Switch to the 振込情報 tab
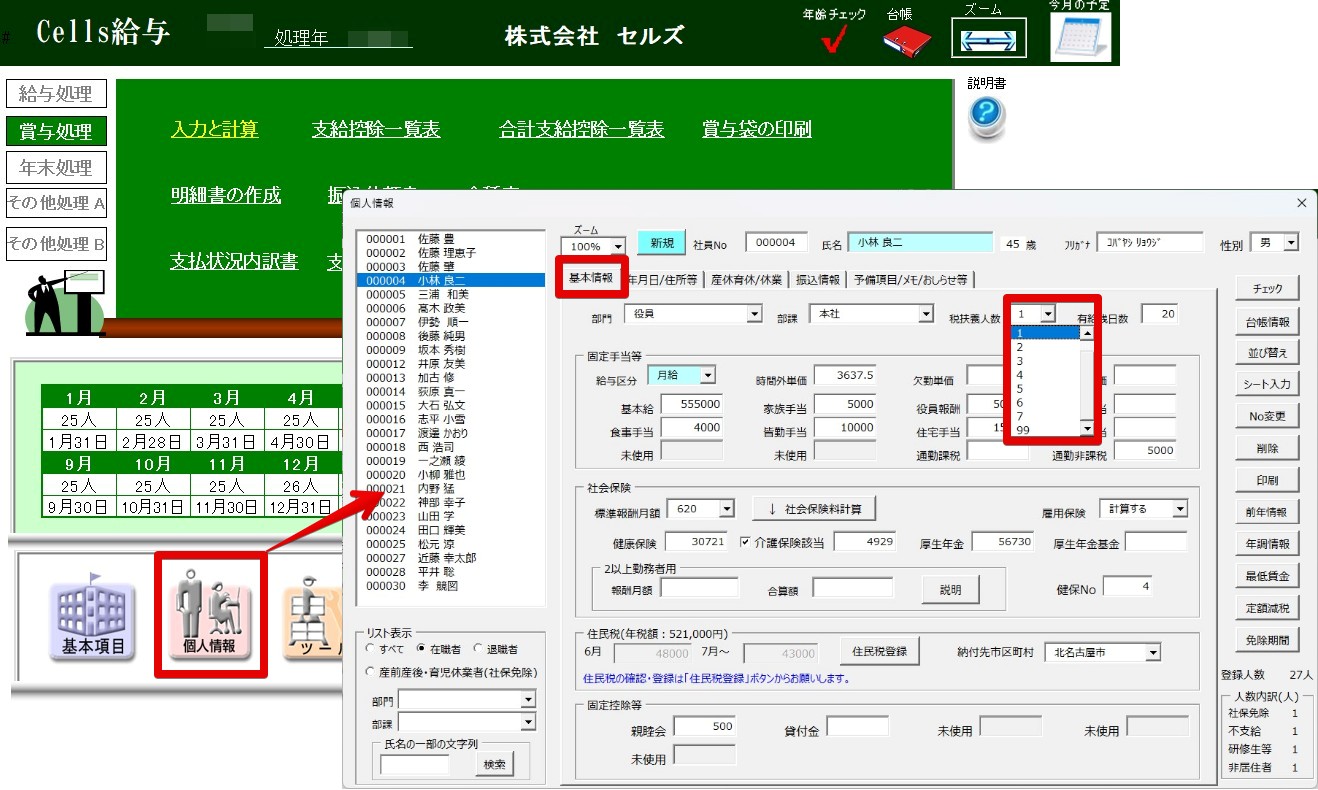This screenshot has height=790, width=1318. point(818,279)
